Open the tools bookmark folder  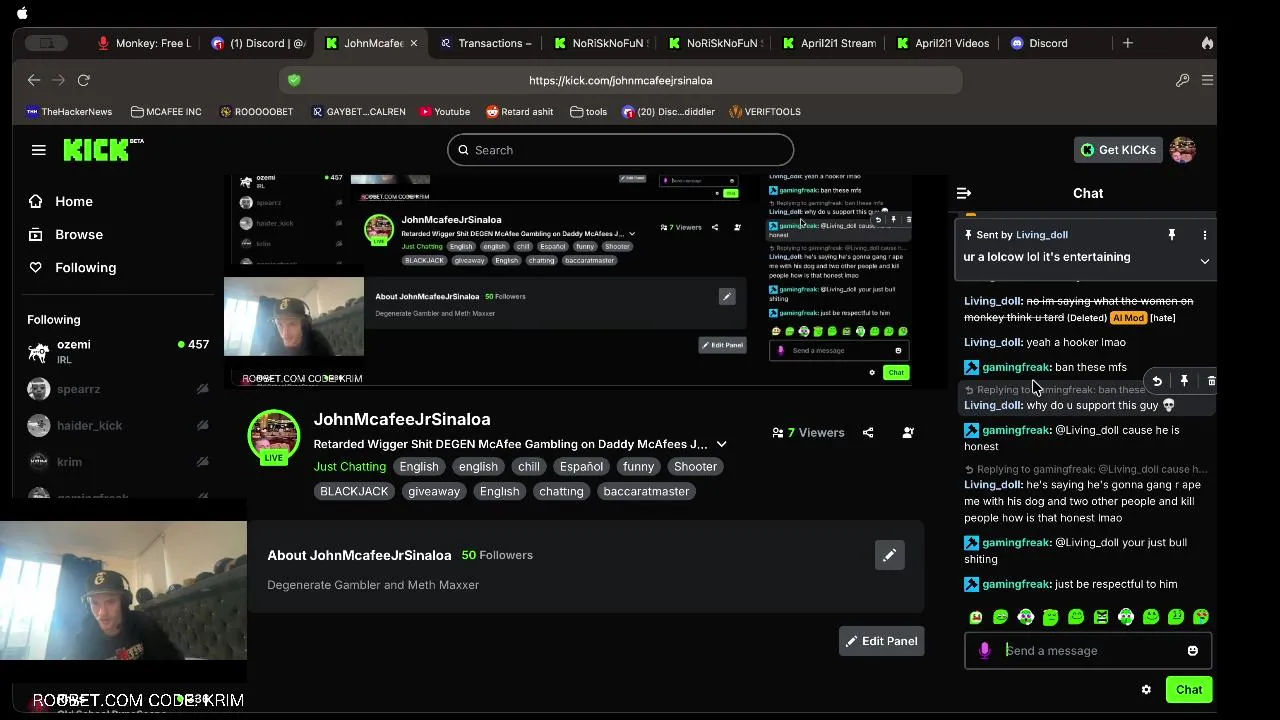589,112
